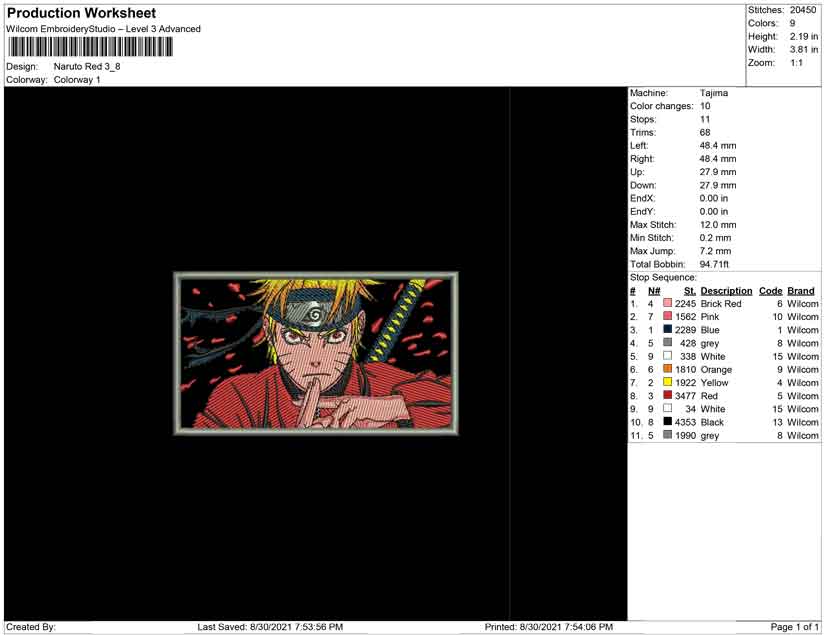Viewport: 825px width, 635px height.
Task: Click the Red 3477 color swatch
Action: coord(668,395)
